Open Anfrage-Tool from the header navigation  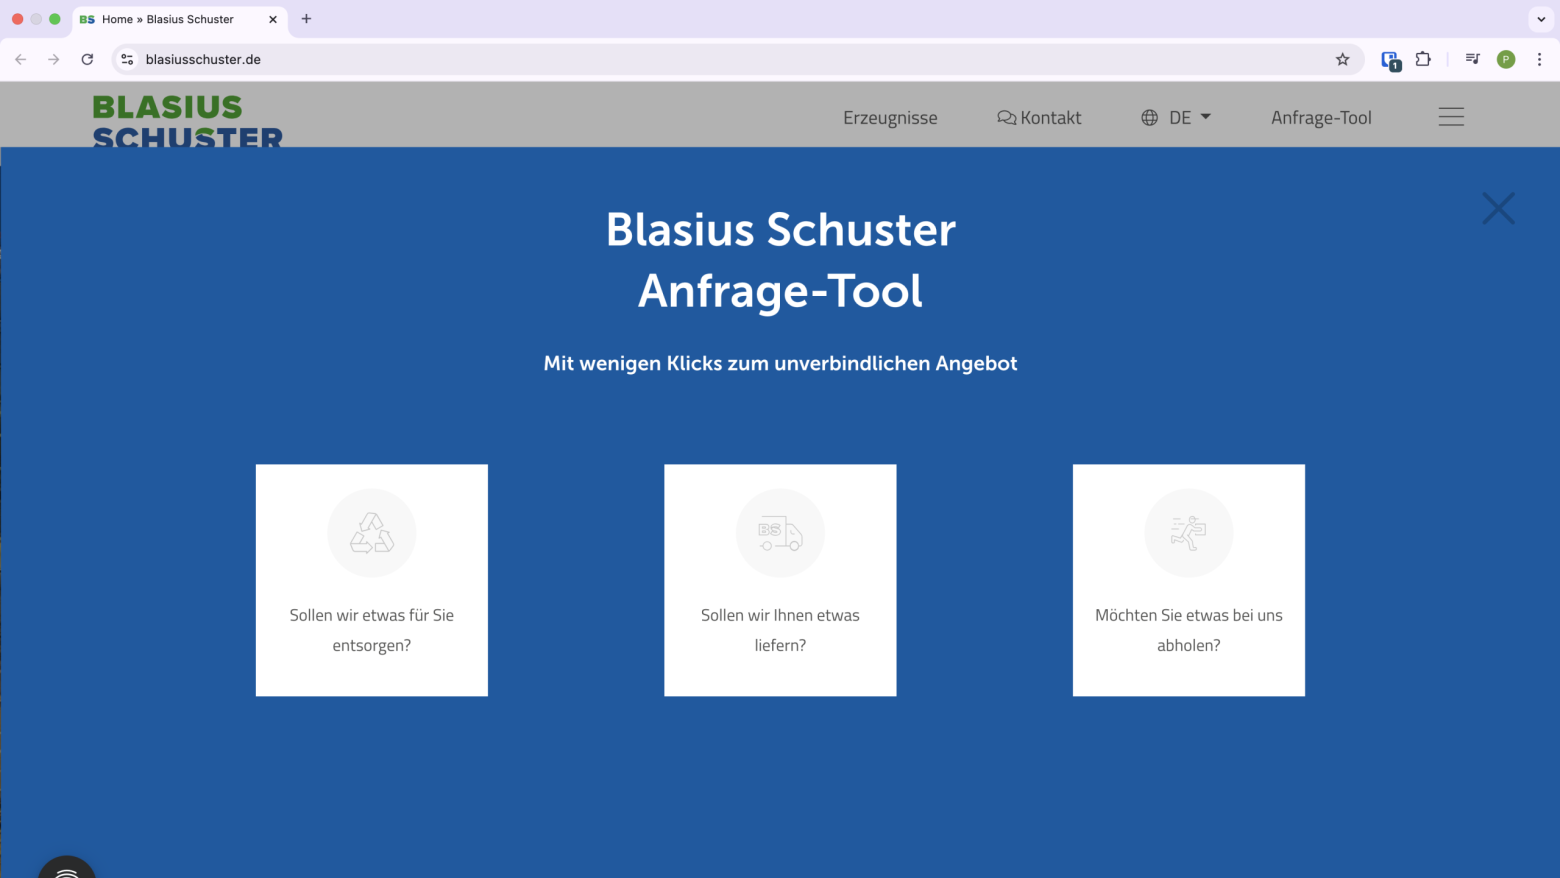tap(1321, 118)
